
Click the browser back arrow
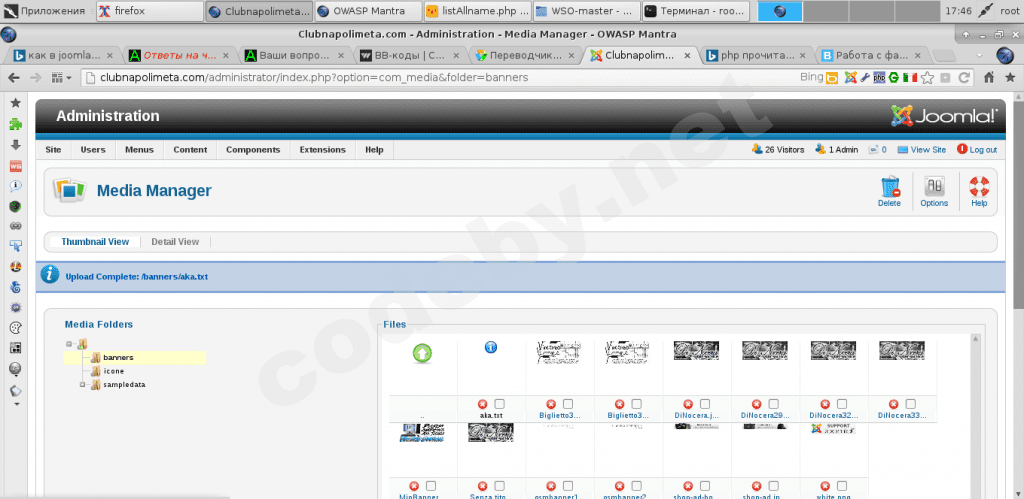pyautogui.click(x=14, y=78)
